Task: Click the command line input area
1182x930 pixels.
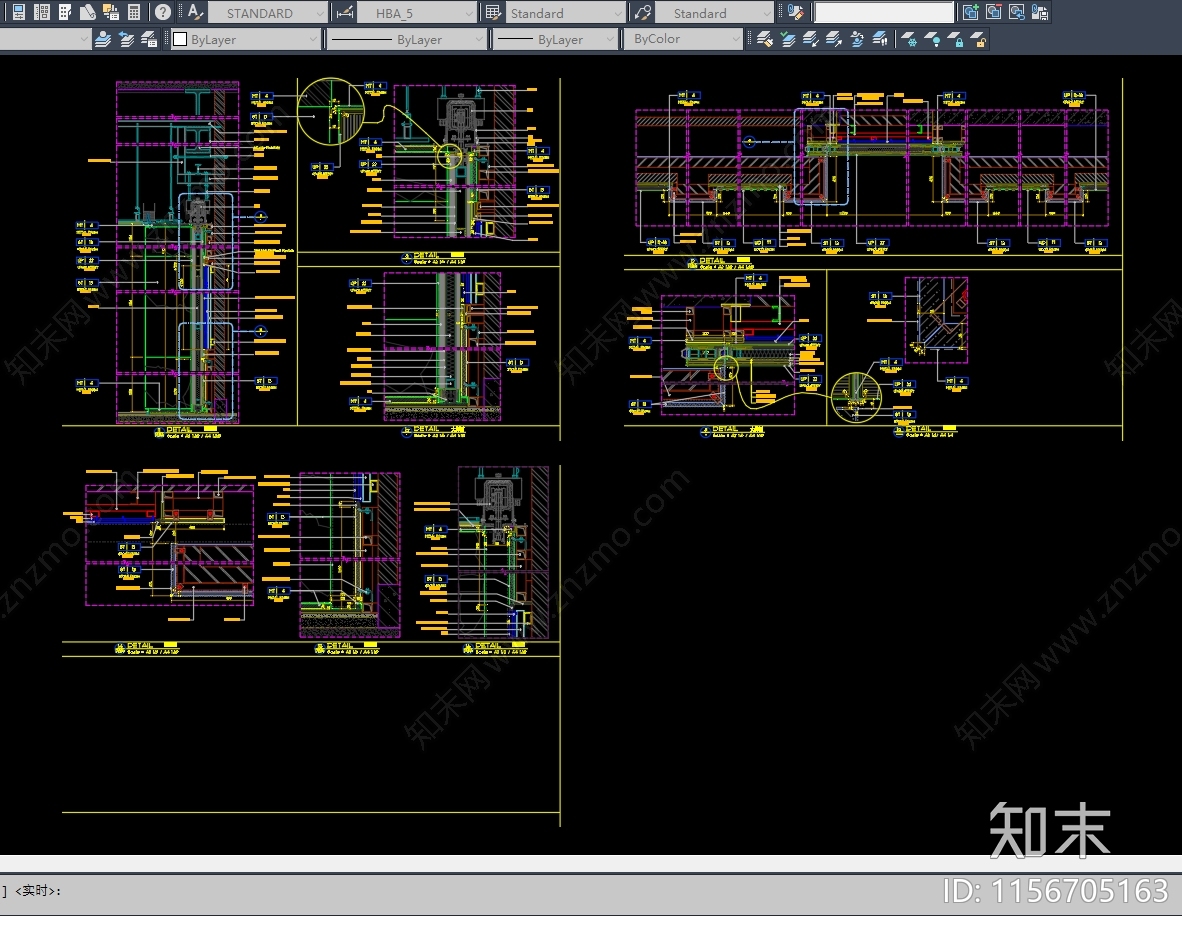Action: click(x=400, y=890)
